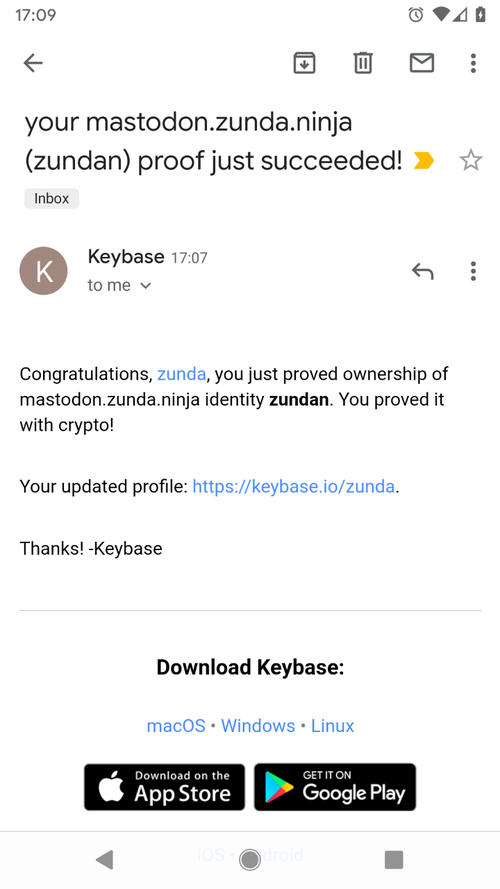The height and width of the screenshot is (889, 500).
Task: Archive this email
Action: click(304, 63)
